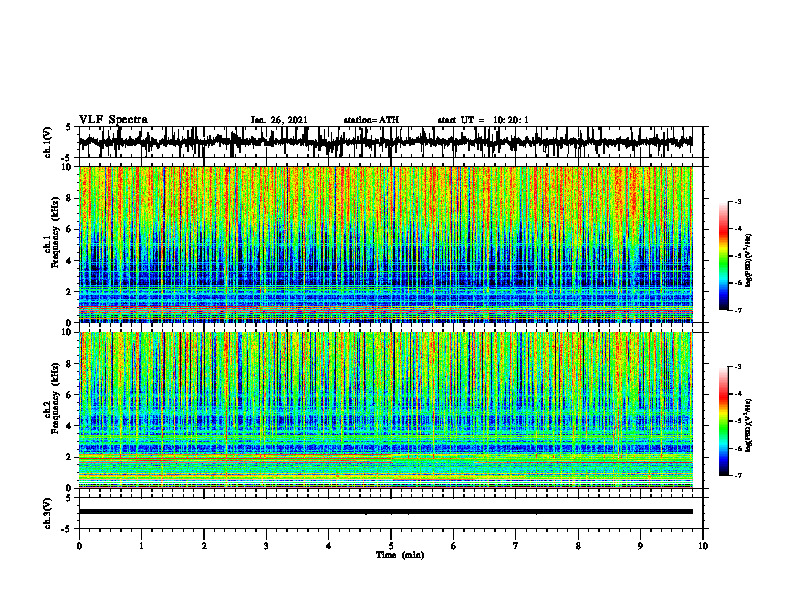Click the ch.1 spectrogram 6 kHz tick label
The height and width of the screenshot is (612, 792).
[x=70, y=230]
